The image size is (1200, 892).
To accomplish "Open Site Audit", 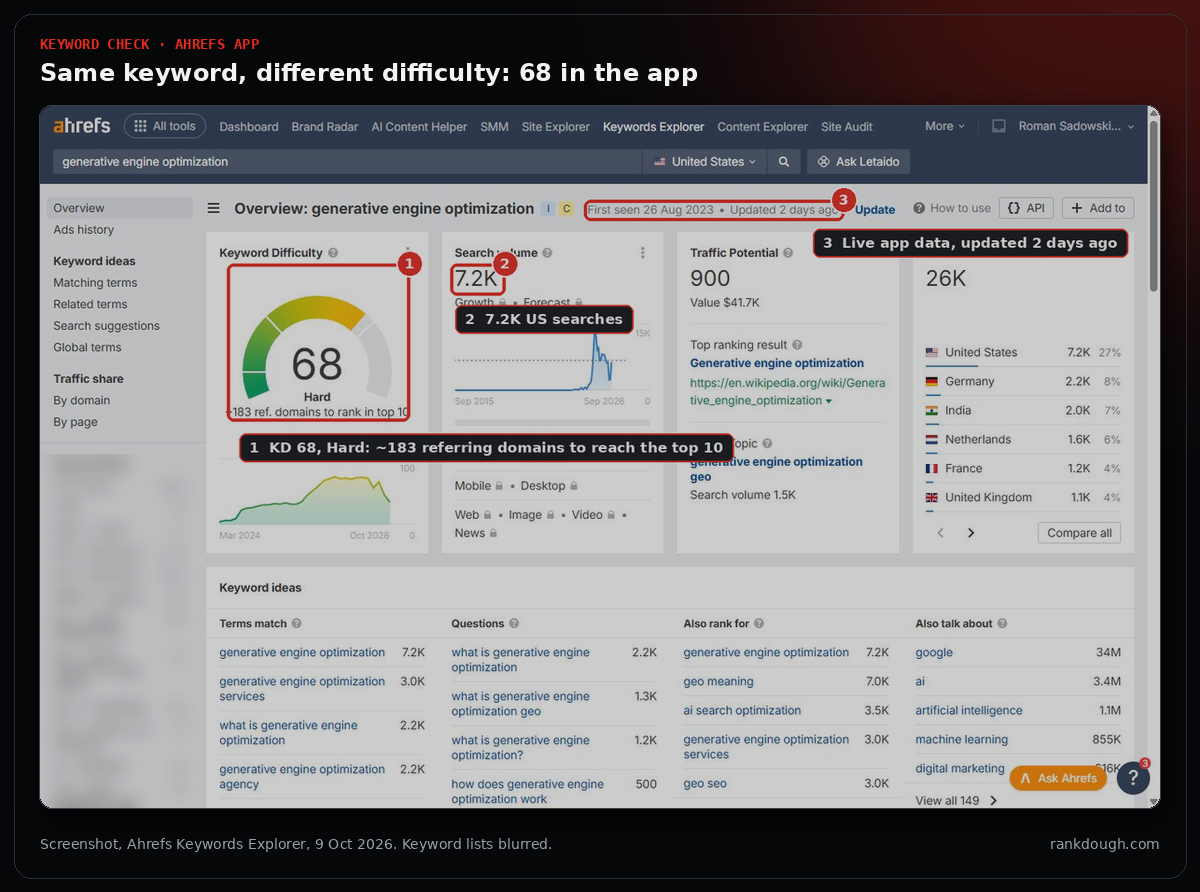I will (x=847, y=127).
